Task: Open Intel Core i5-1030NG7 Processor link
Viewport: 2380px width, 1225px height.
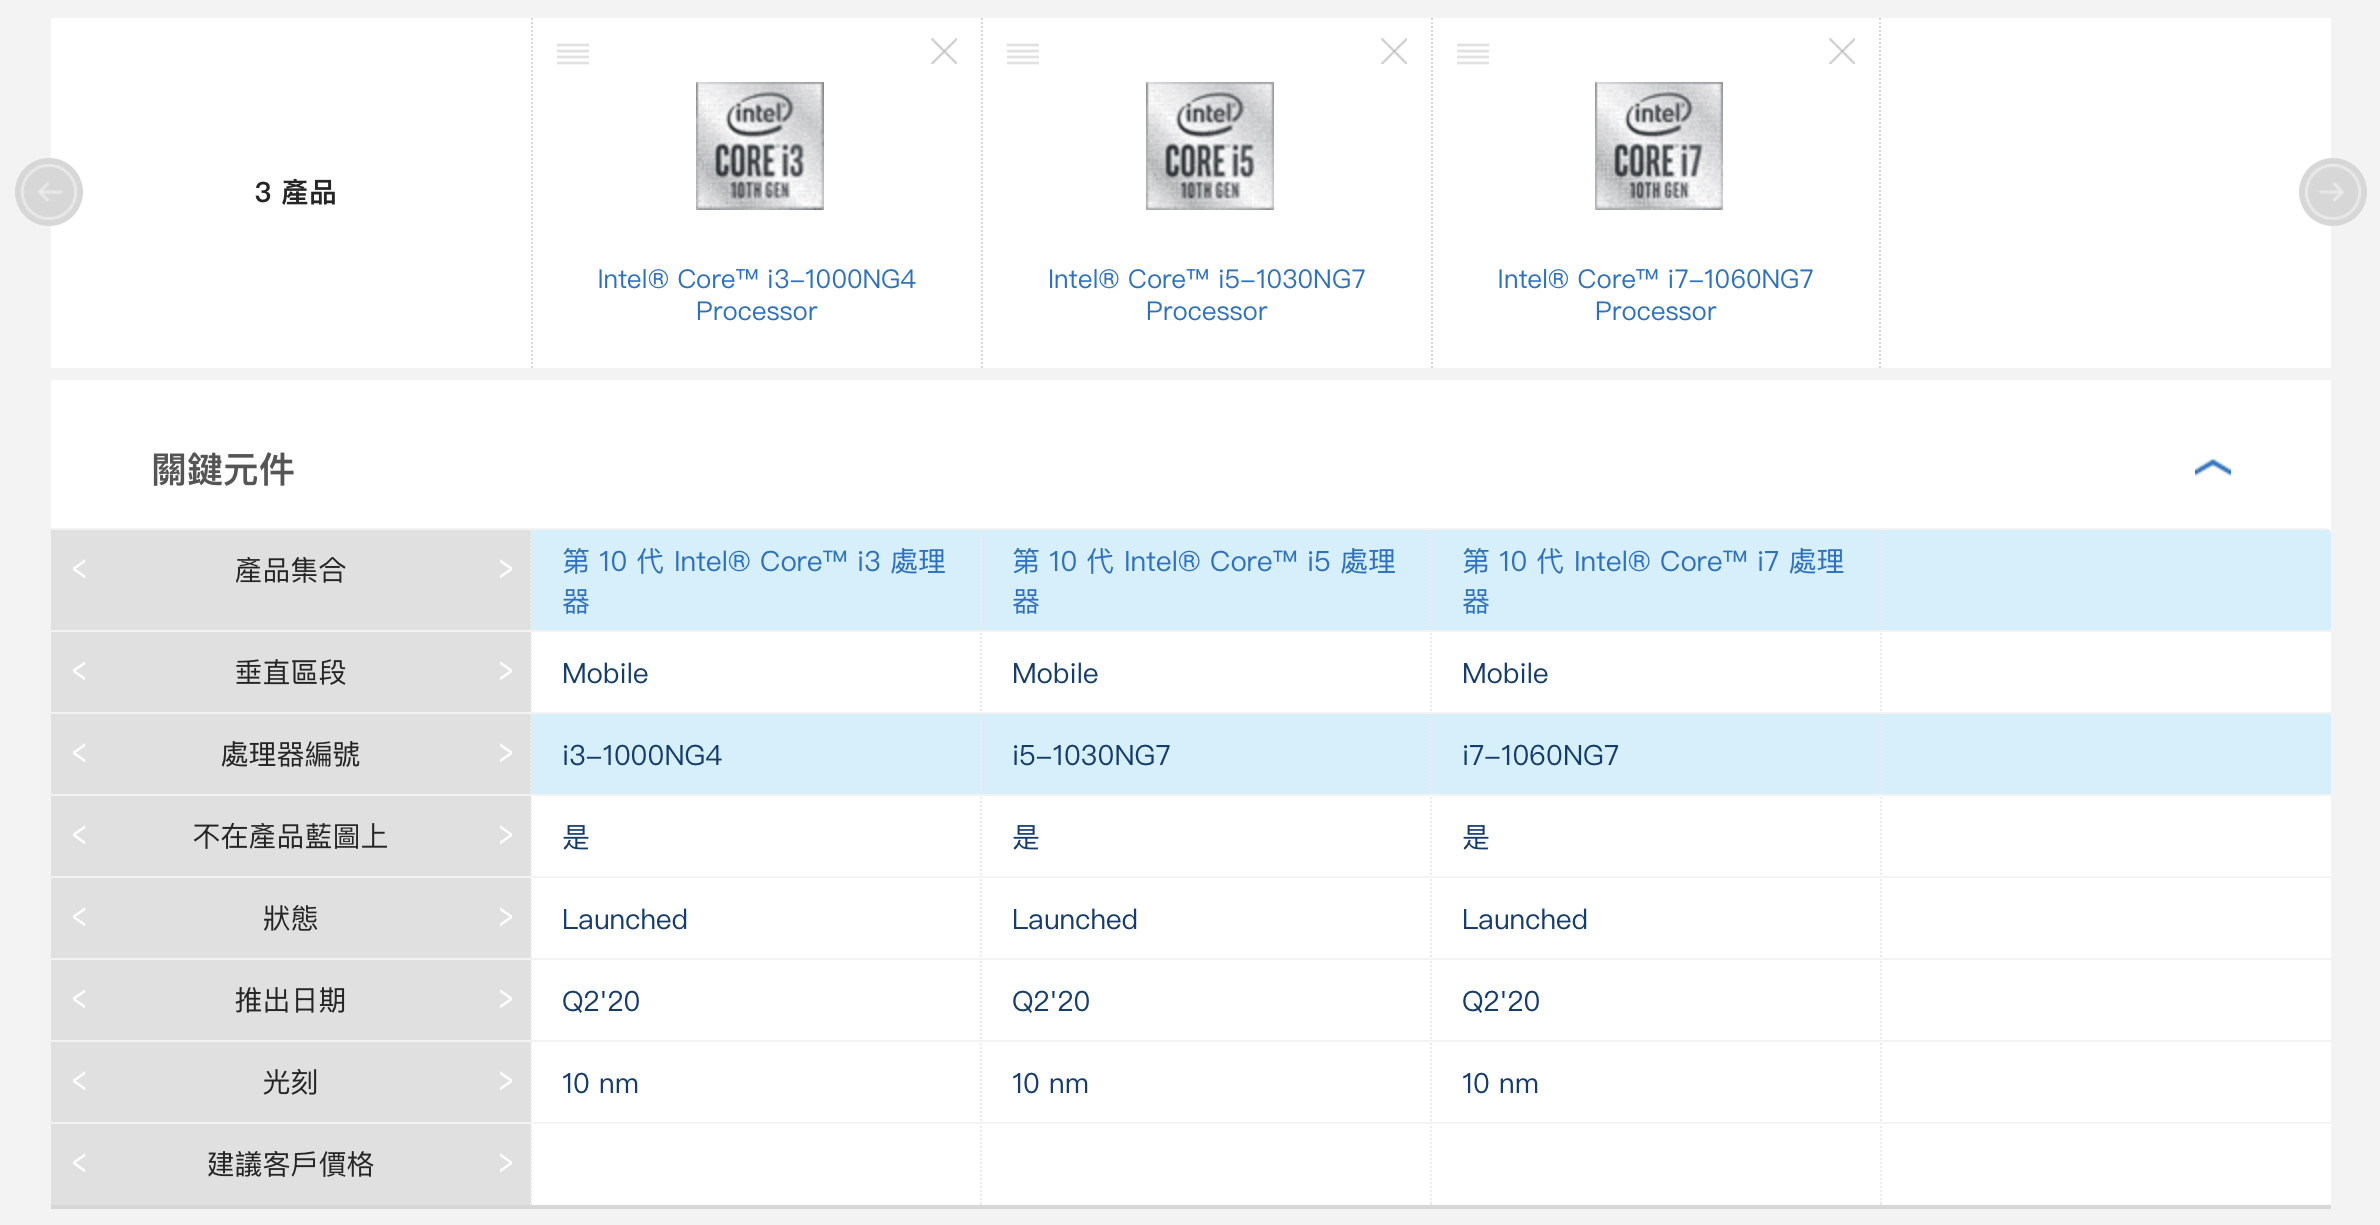Action: [x=1206, y=295]
